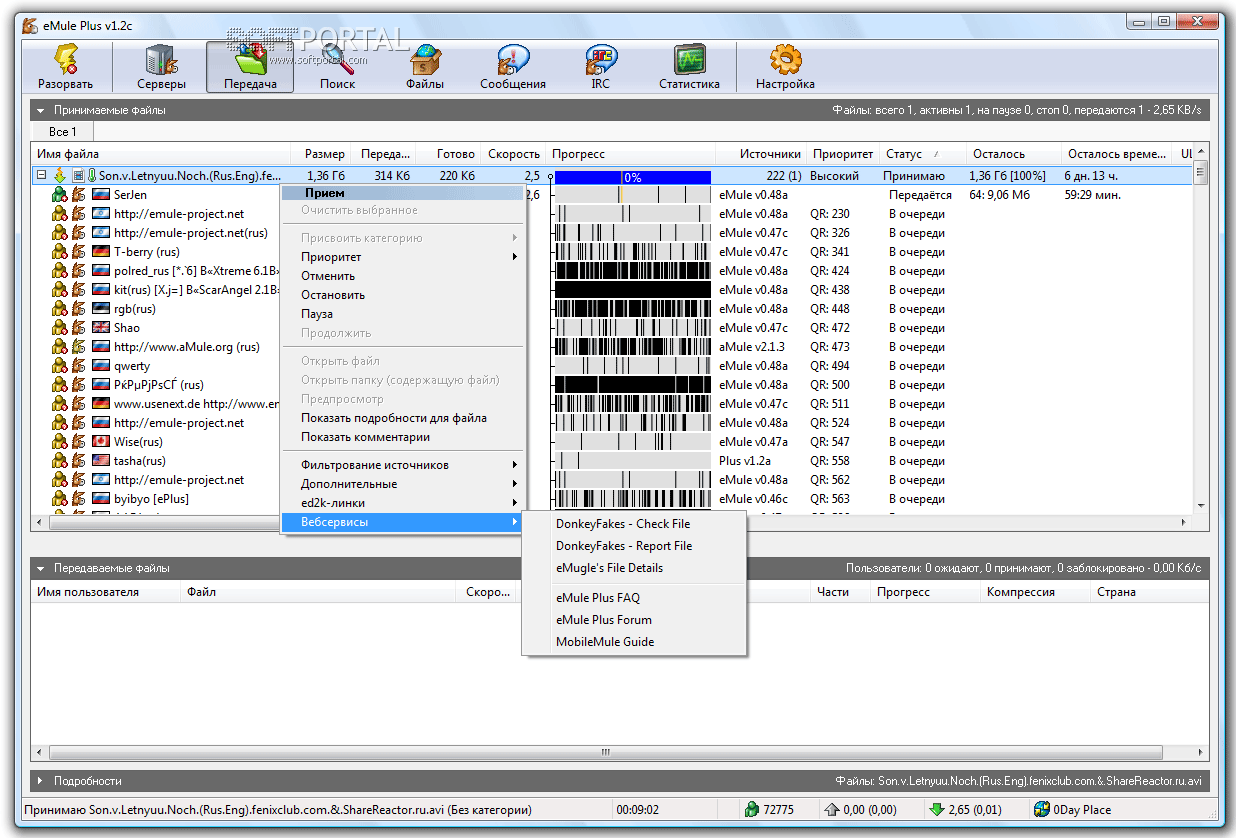Image resolution: width=1236 pixels, height=838 pixels.
Task: Collapse source list of Son.v.Letnyuu.Noch file
Action: (41, 176)
